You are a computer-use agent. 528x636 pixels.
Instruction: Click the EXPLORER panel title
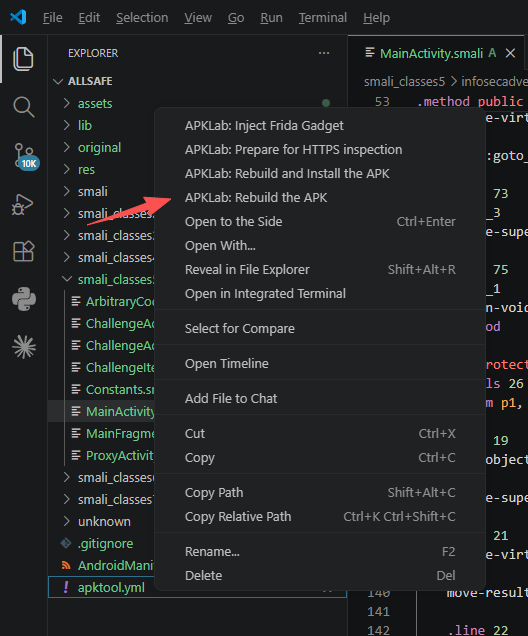click(x=93, y=53)
